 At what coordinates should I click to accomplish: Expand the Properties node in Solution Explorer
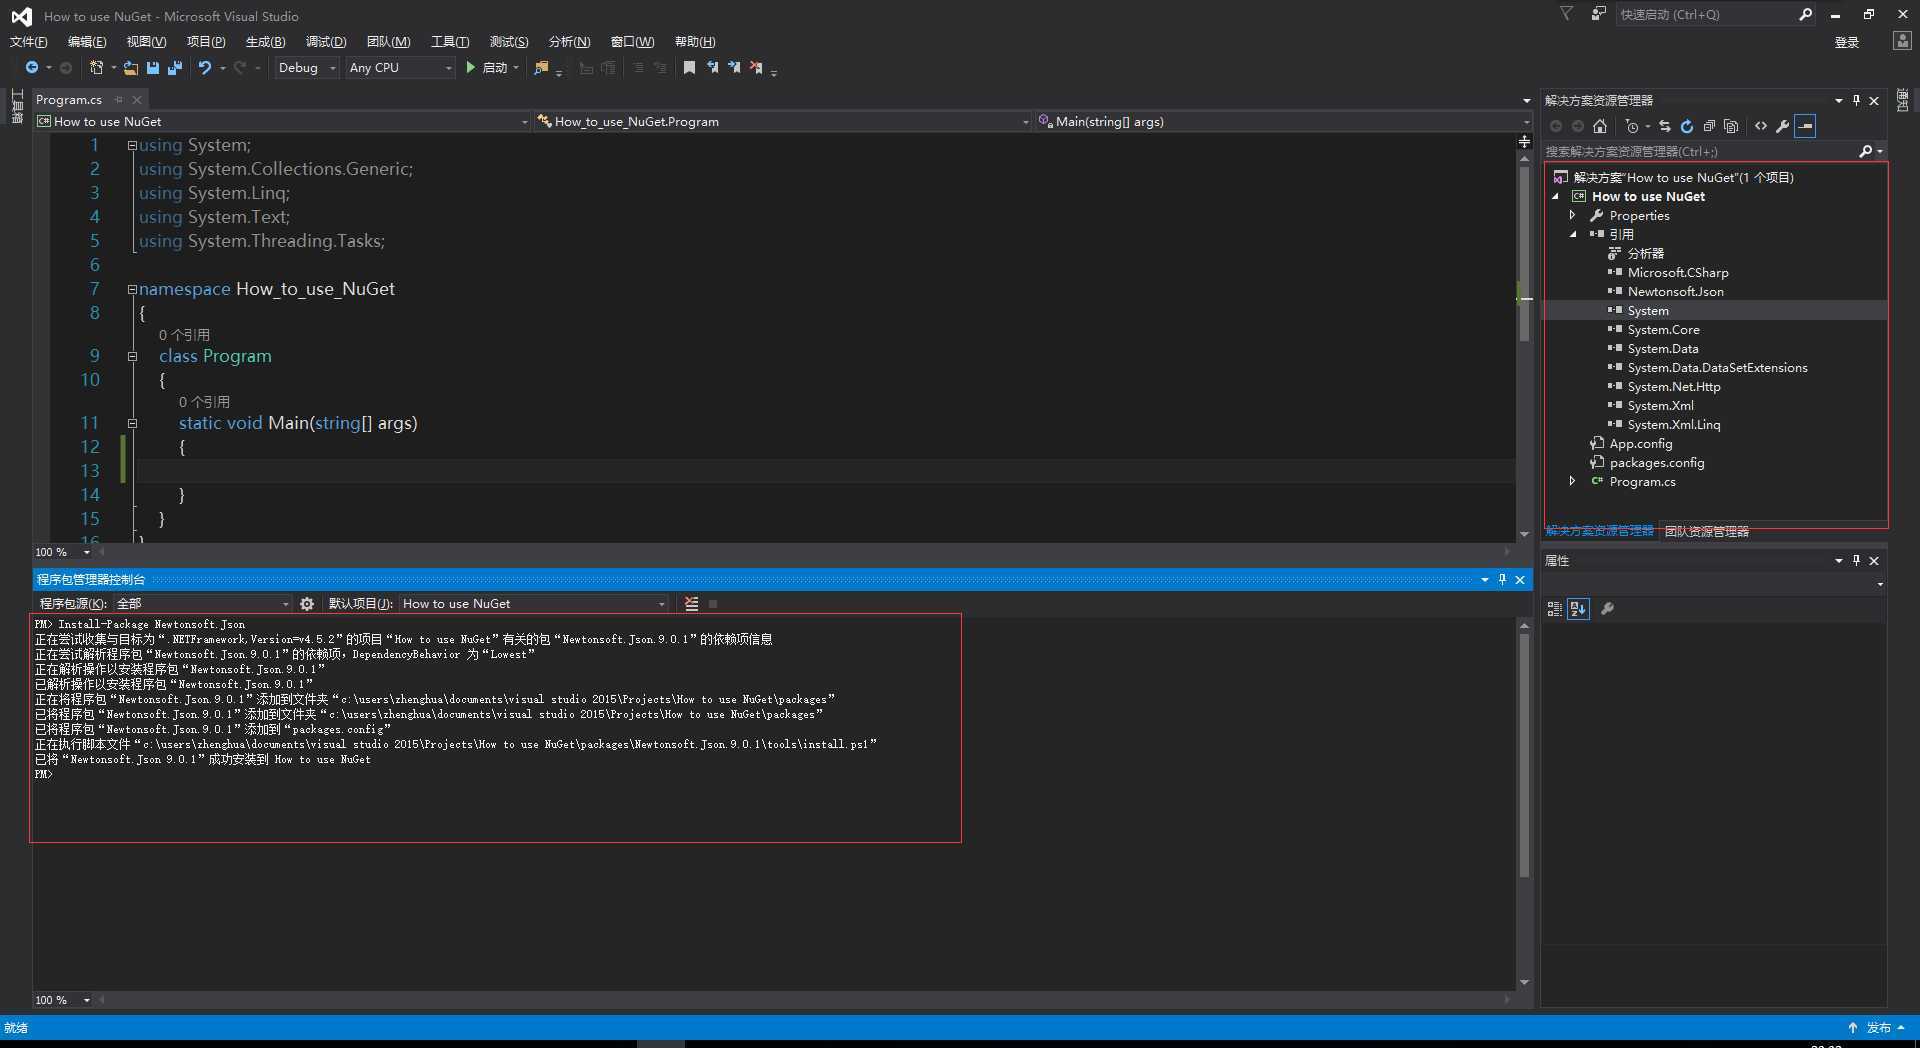click(1572, 215)
